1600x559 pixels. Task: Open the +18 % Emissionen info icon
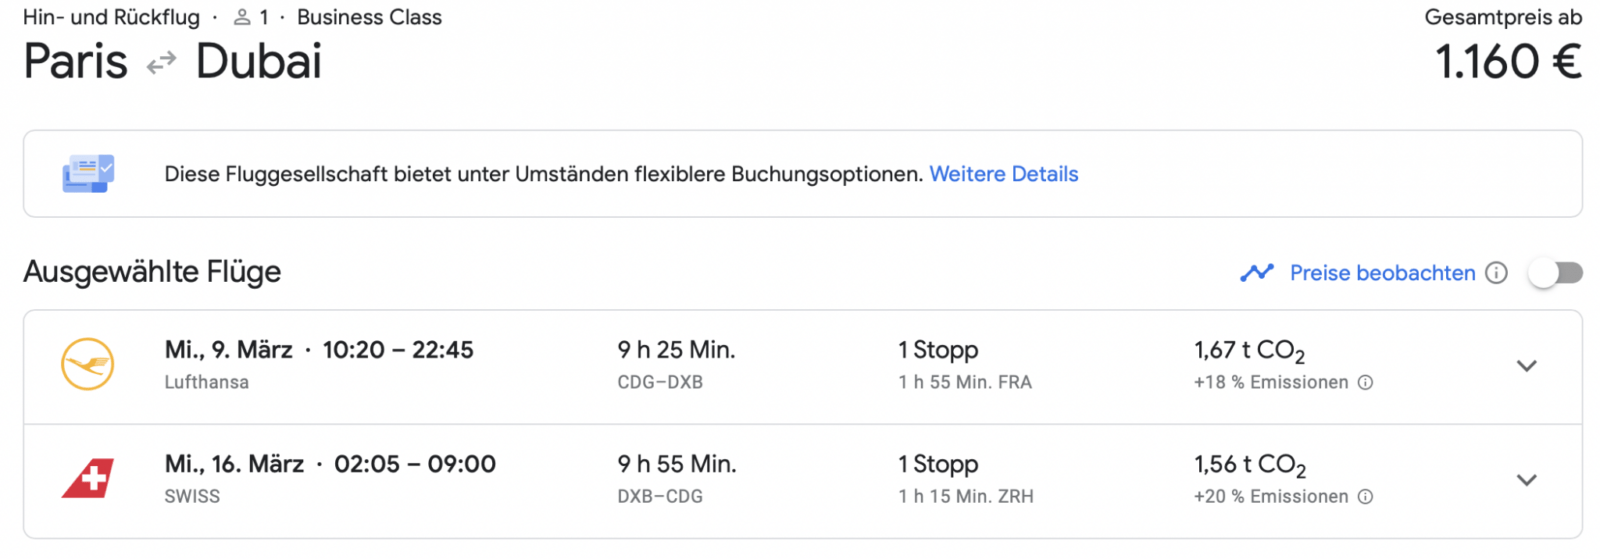(x=1365, y=382)
